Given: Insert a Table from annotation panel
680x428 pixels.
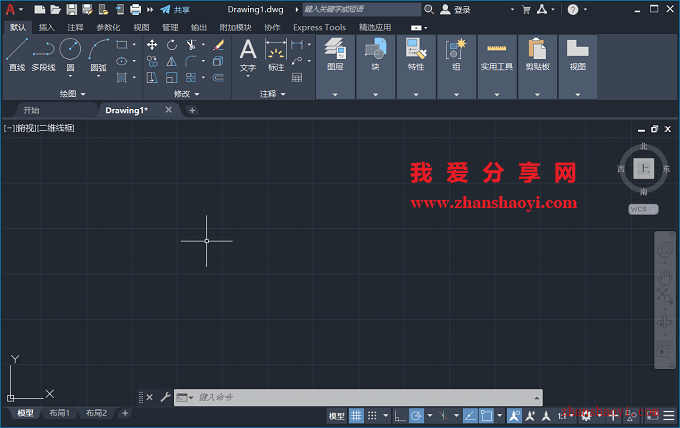Looking at the screenshot, I should [297, 78].
